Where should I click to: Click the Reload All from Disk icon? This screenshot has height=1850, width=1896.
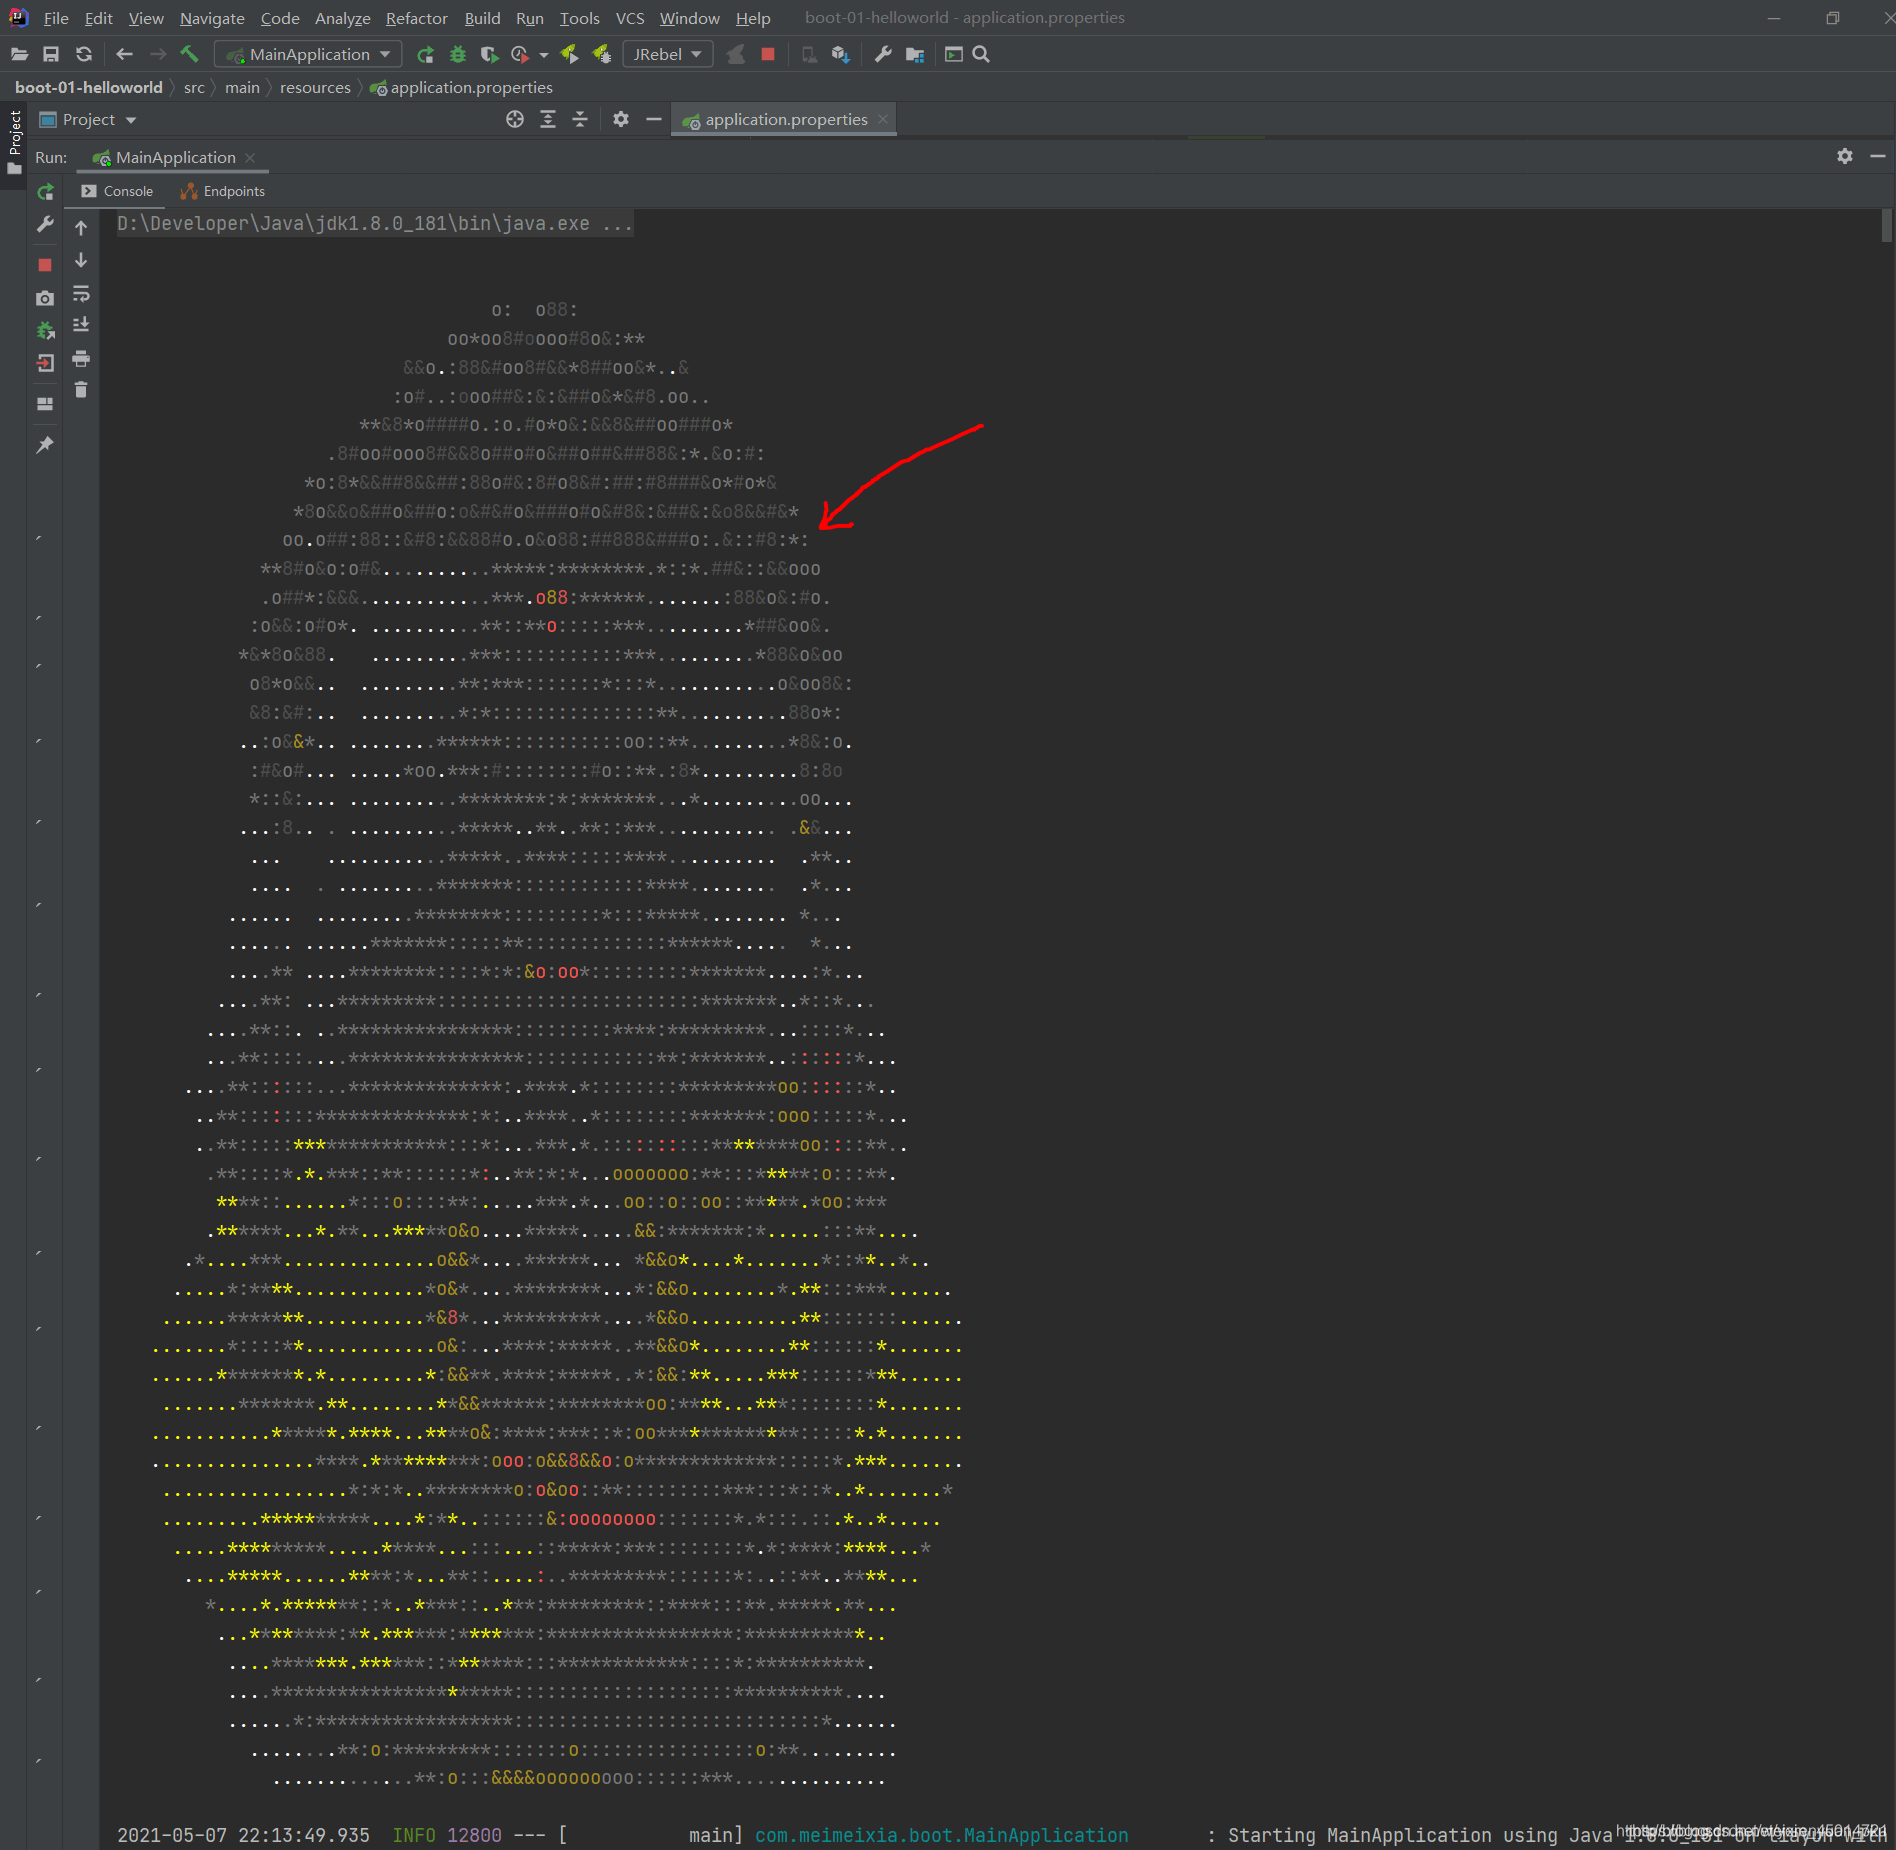(84, 54)
